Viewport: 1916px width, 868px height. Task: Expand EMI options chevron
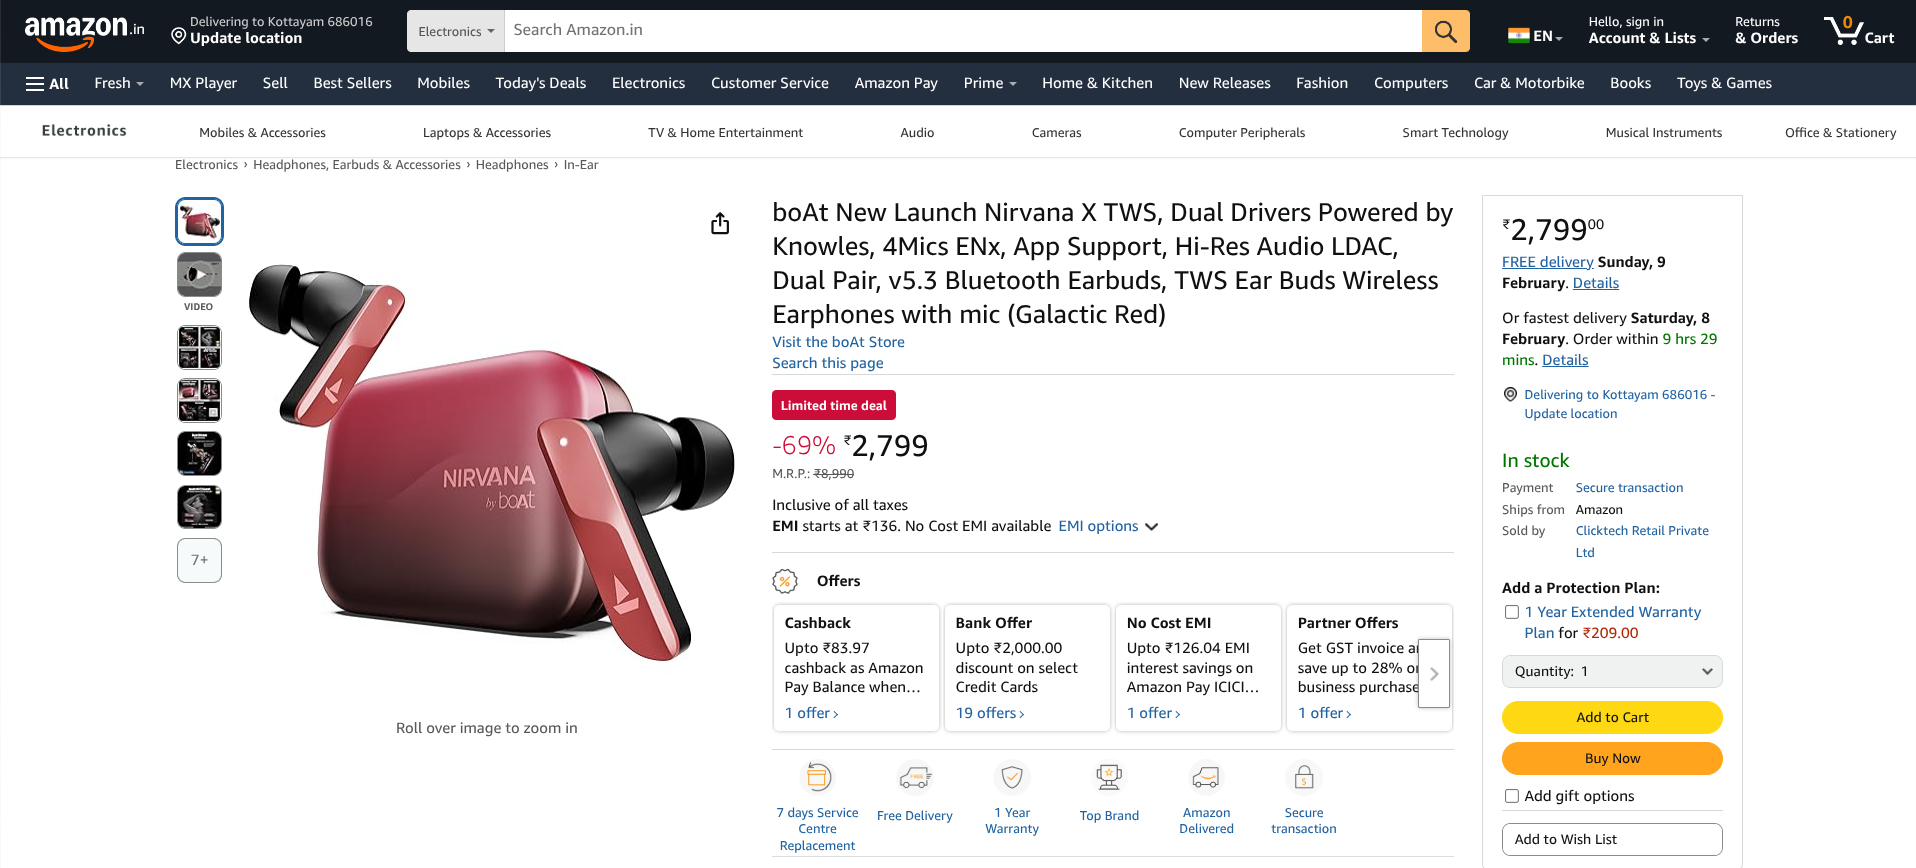click(1152, 527)
